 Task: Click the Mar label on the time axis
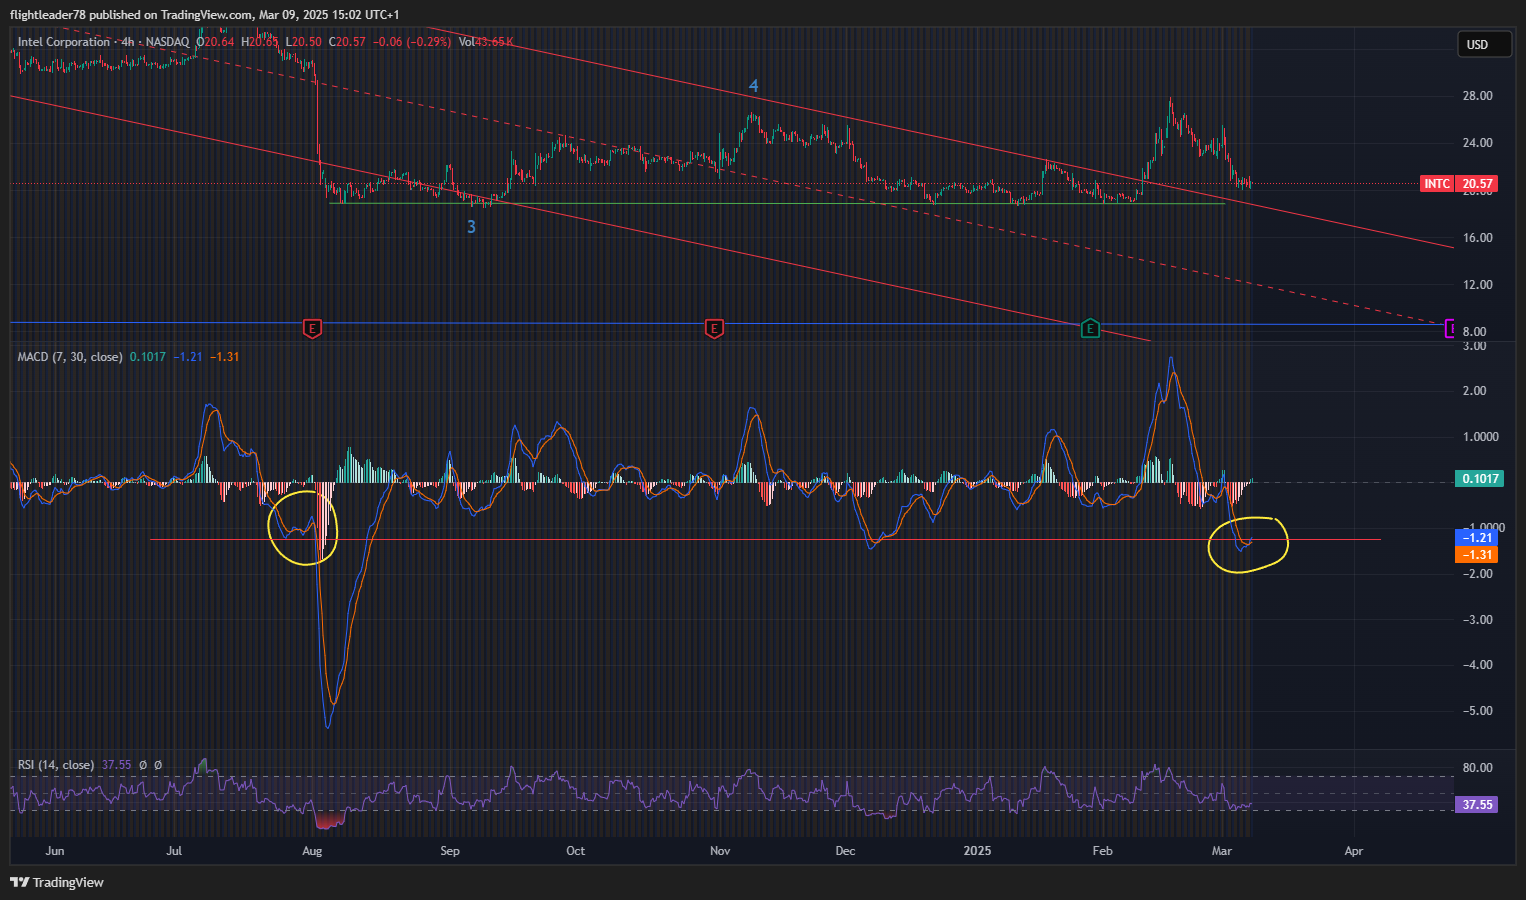pyautogui.click(x=1221, y=851)
